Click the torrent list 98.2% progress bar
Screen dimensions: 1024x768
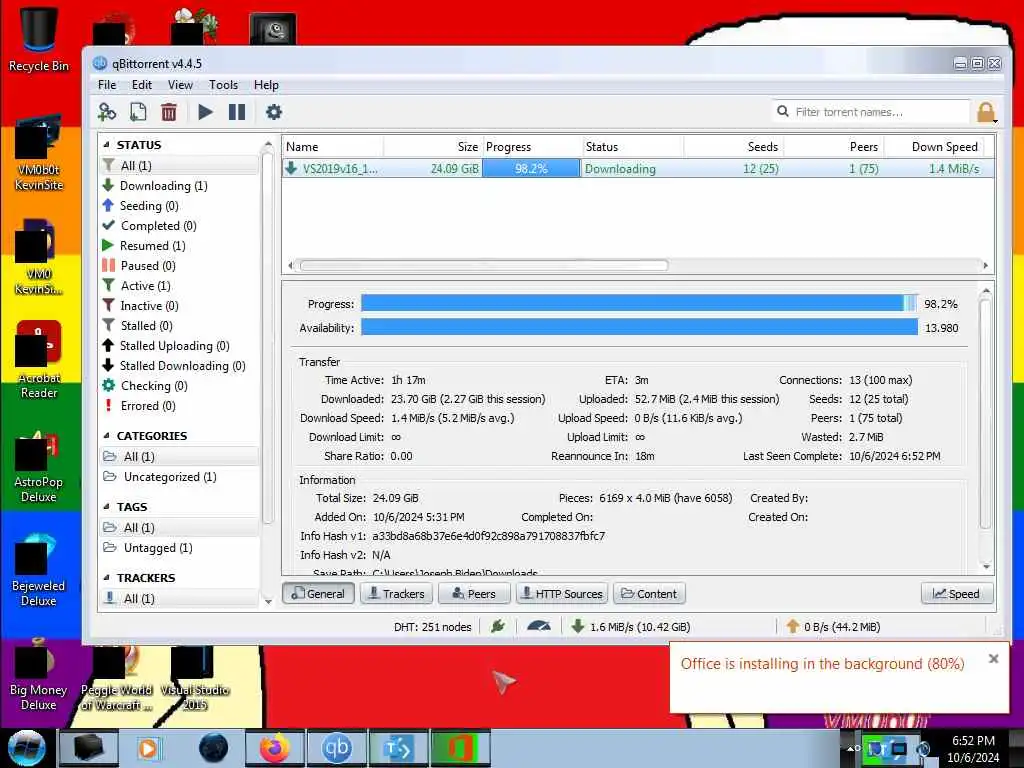coord(531,168)
